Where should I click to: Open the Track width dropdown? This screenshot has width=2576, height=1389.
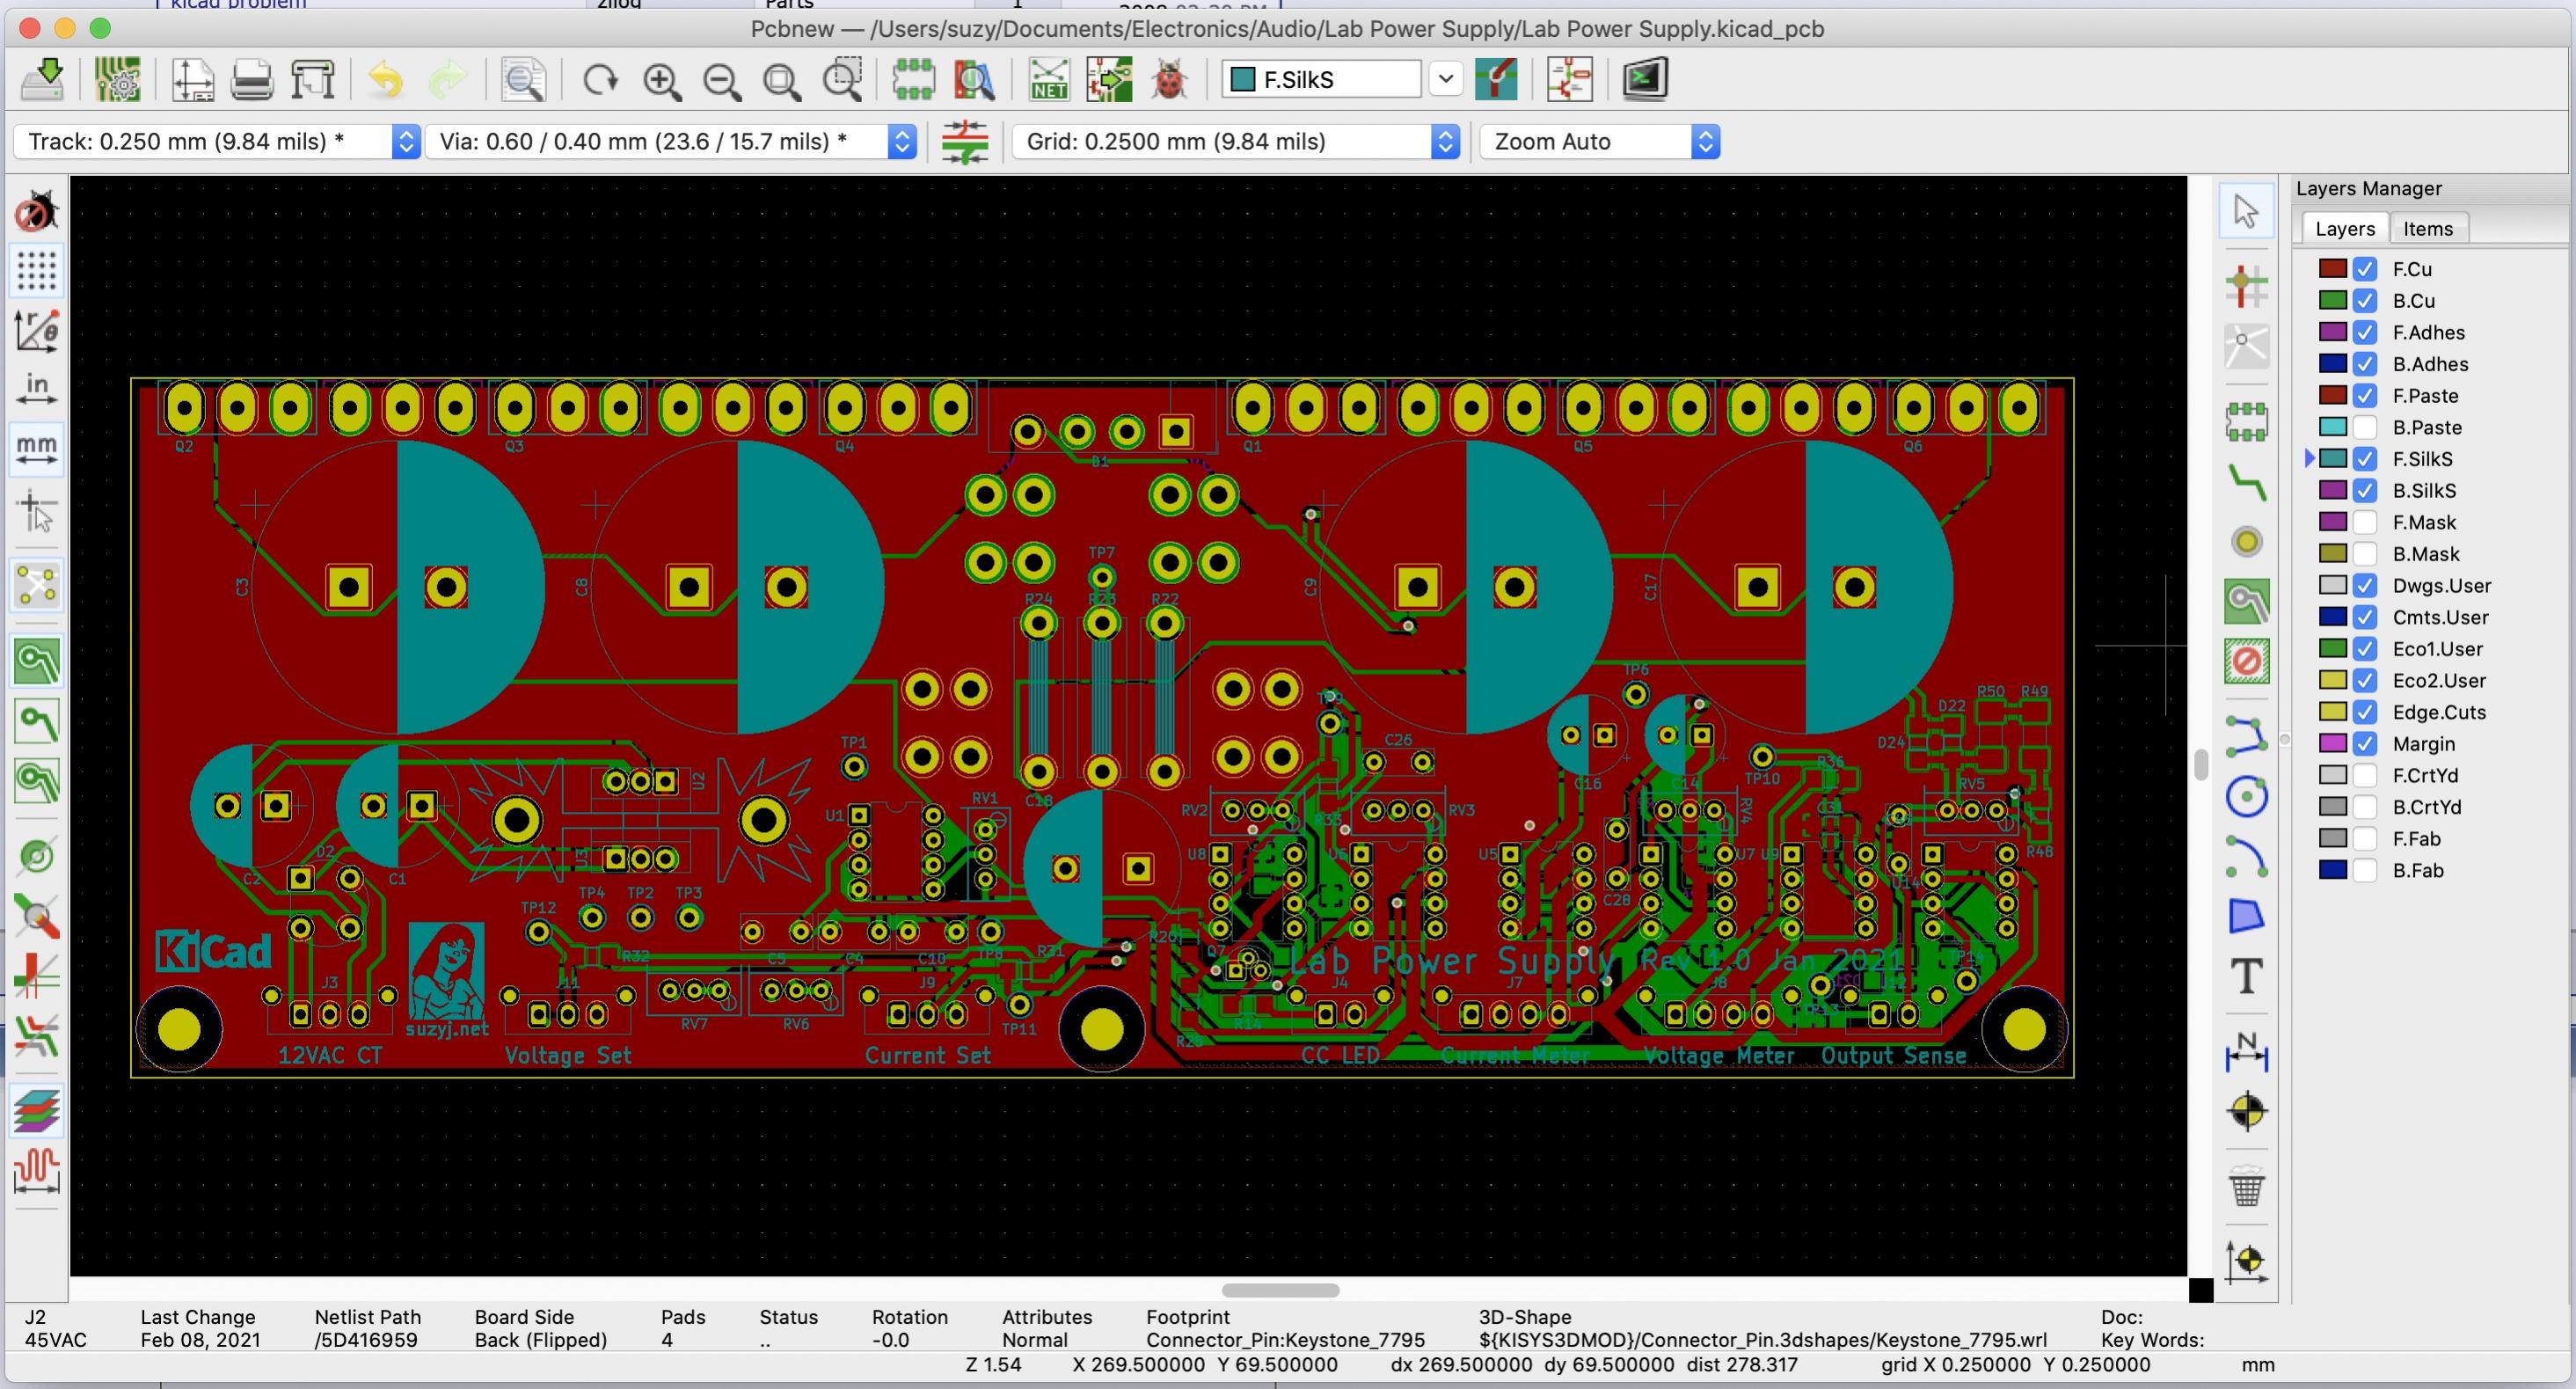click(x=216, y=141)
